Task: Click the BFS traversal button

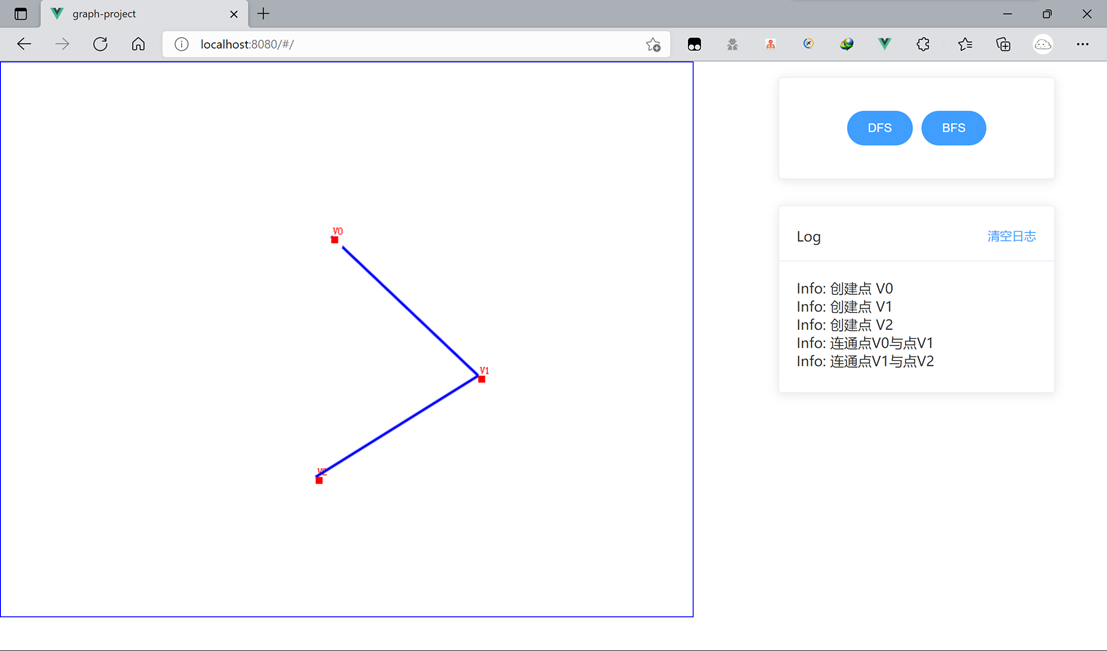Action: pos(954,128)
